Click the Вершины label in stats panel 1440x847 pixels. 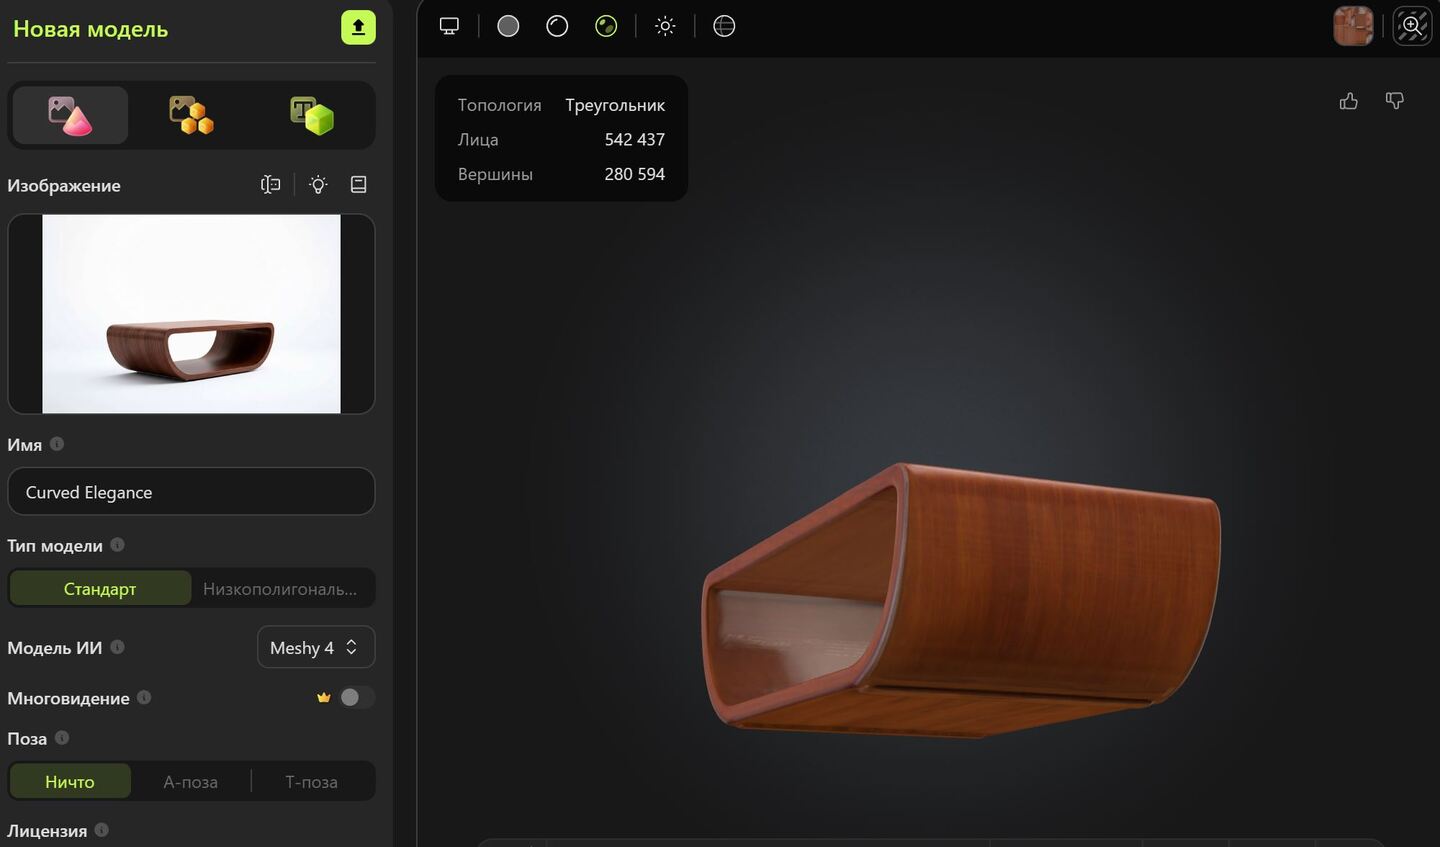coord(495,174)
